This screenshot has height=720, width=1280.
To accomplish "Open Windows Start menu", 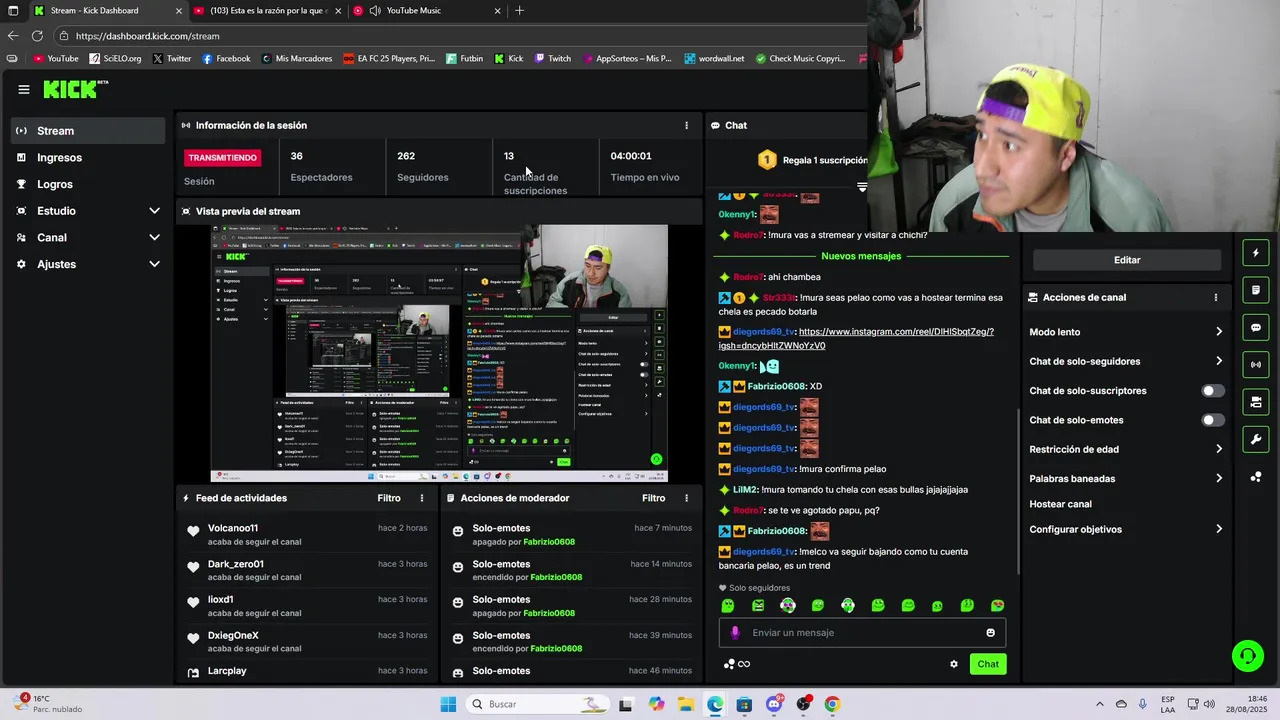I will click(x=448, y=704).
